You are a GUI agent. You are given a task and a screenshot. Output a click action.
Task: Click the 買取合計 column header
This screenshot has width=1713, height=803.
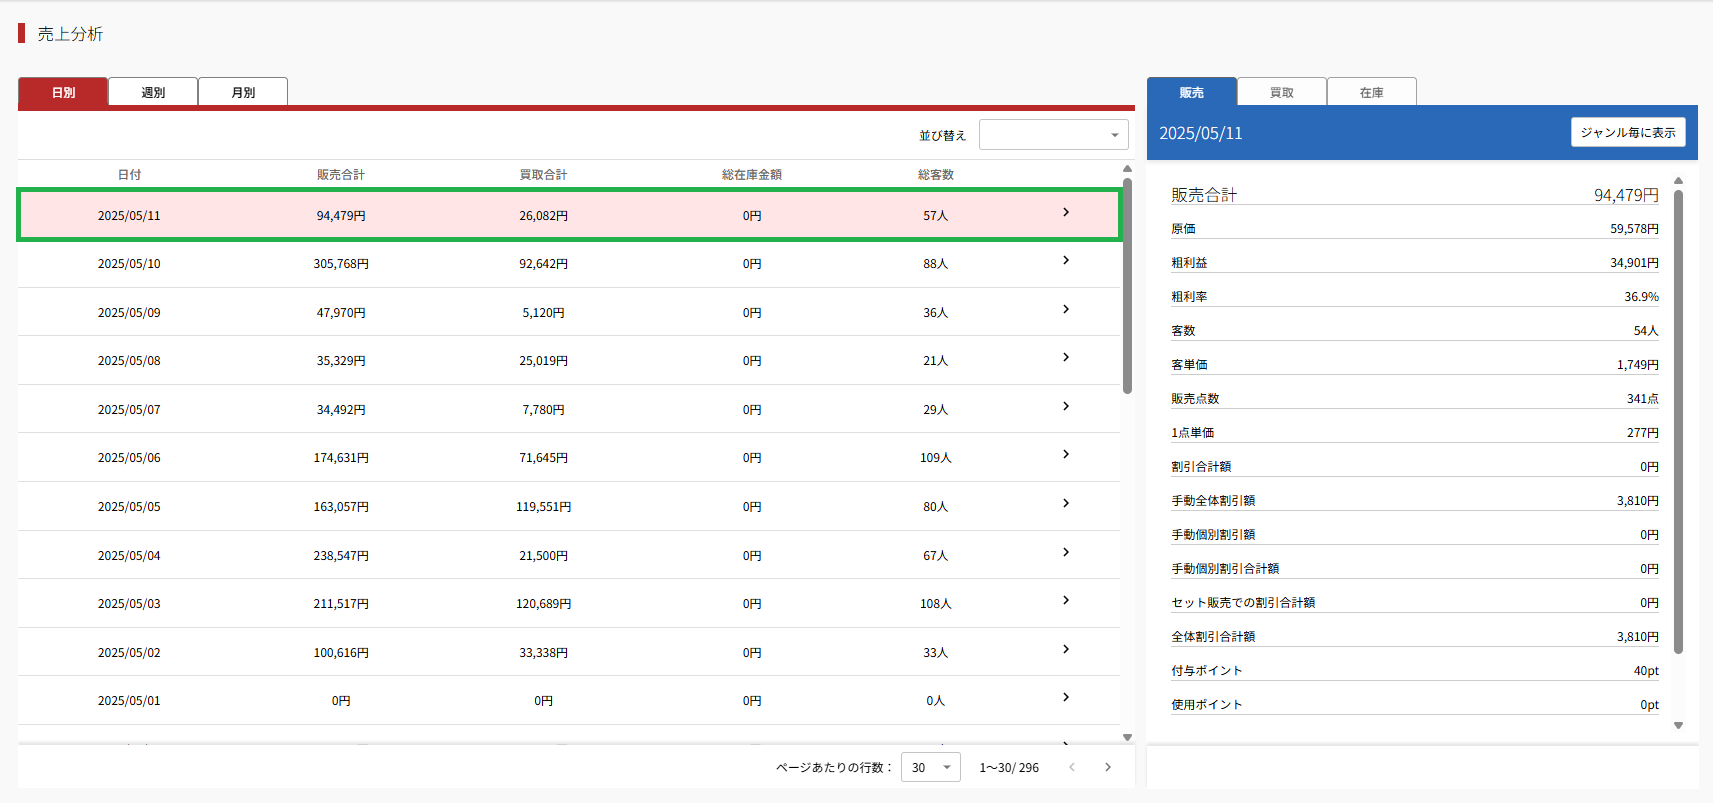[x=543, y=174]
